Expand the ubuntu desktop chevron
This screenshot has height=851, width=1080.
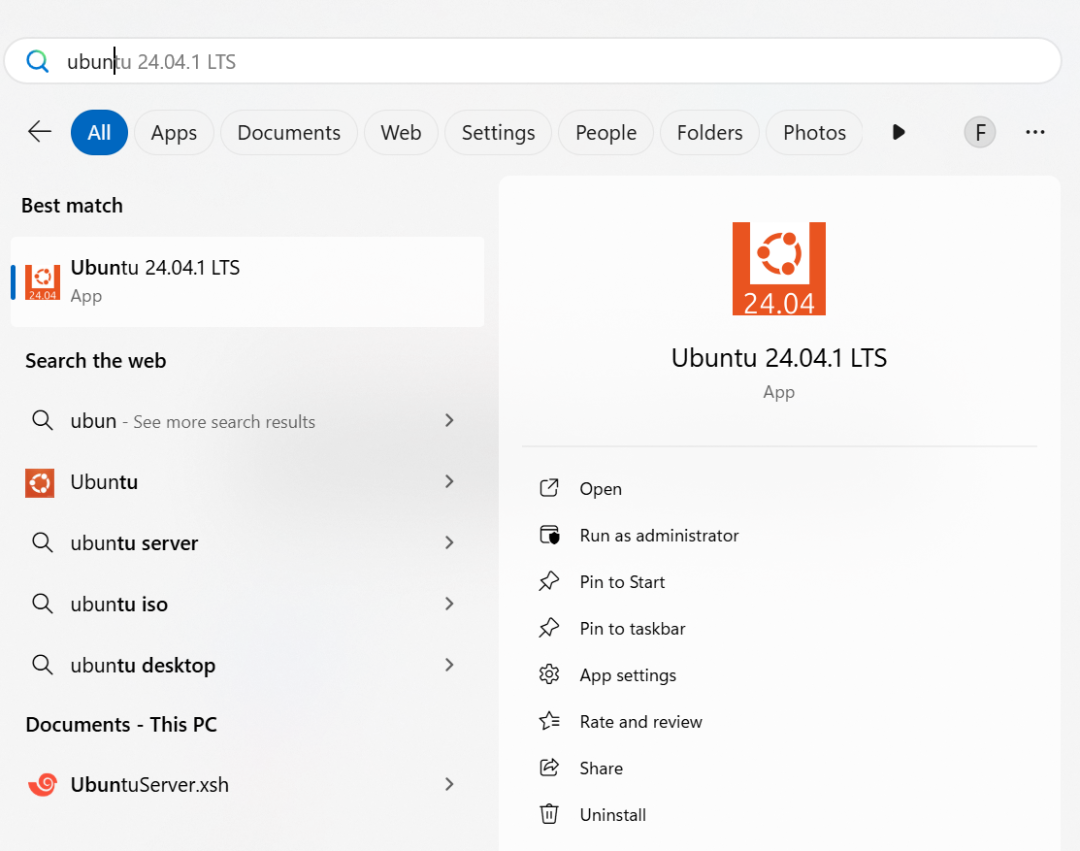pos(449,664)
